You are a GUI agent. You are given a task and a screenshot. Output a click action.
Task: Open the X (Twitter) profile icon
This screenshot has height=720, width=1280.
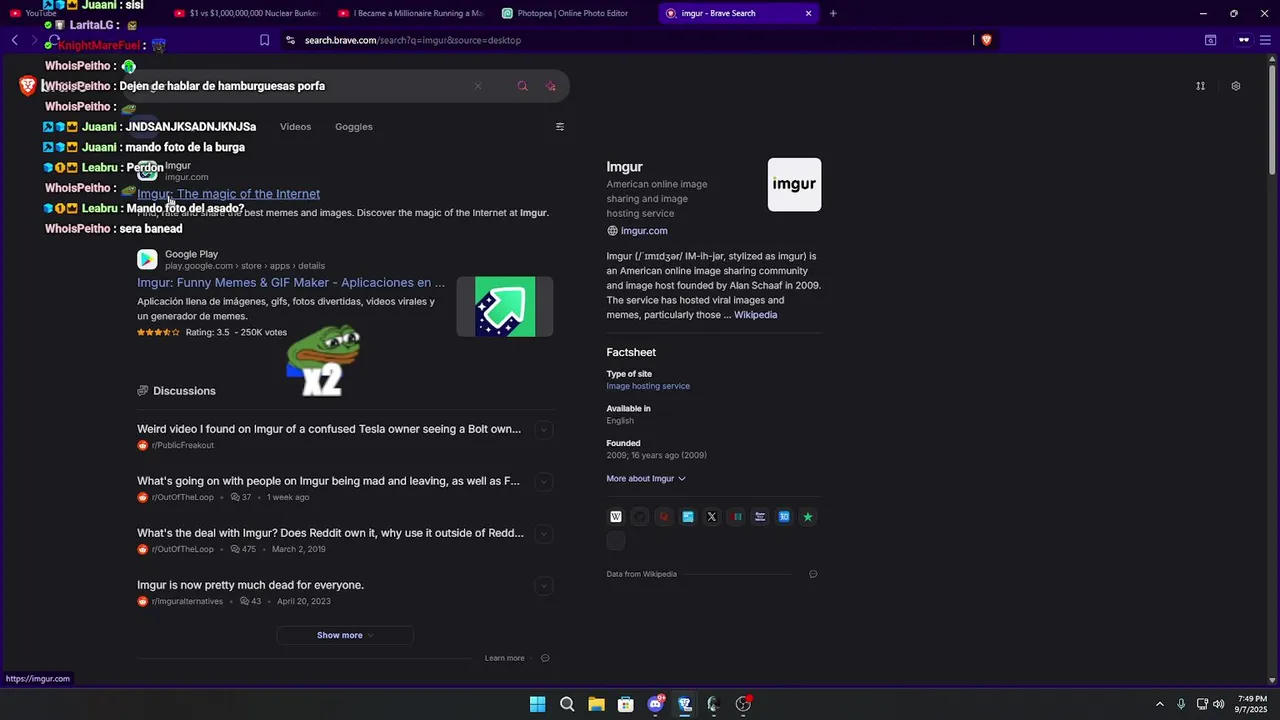(x=712, y=517)
